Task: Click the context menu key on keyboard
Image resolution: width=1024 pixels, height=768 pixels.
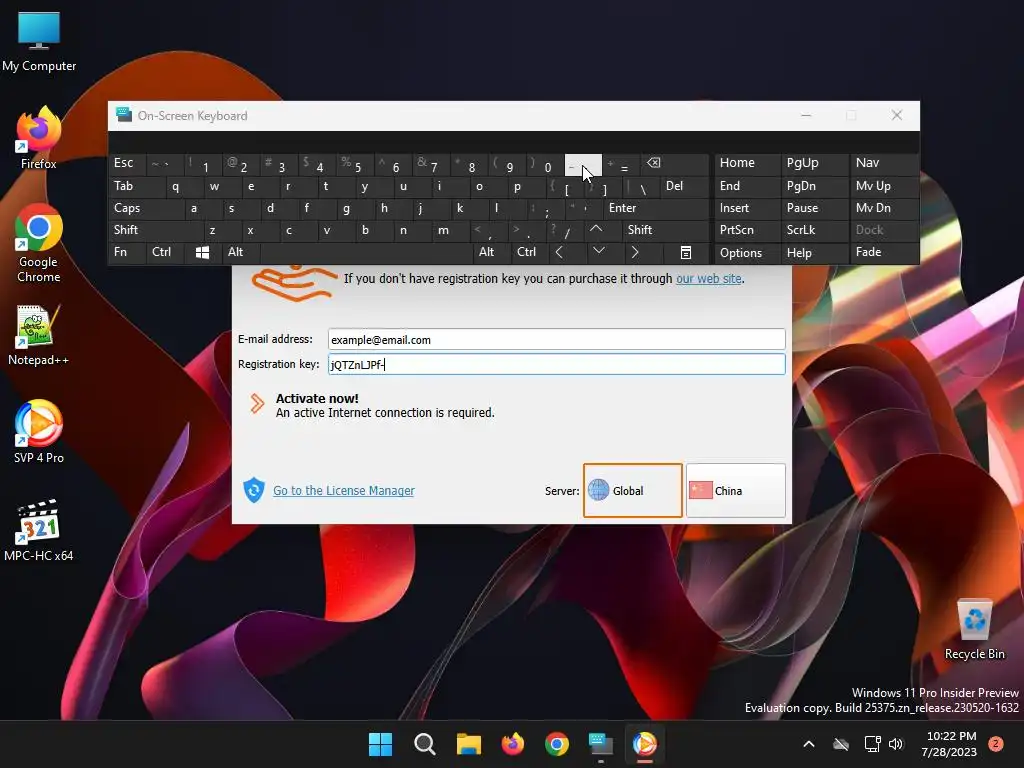Action: point(686,252)
